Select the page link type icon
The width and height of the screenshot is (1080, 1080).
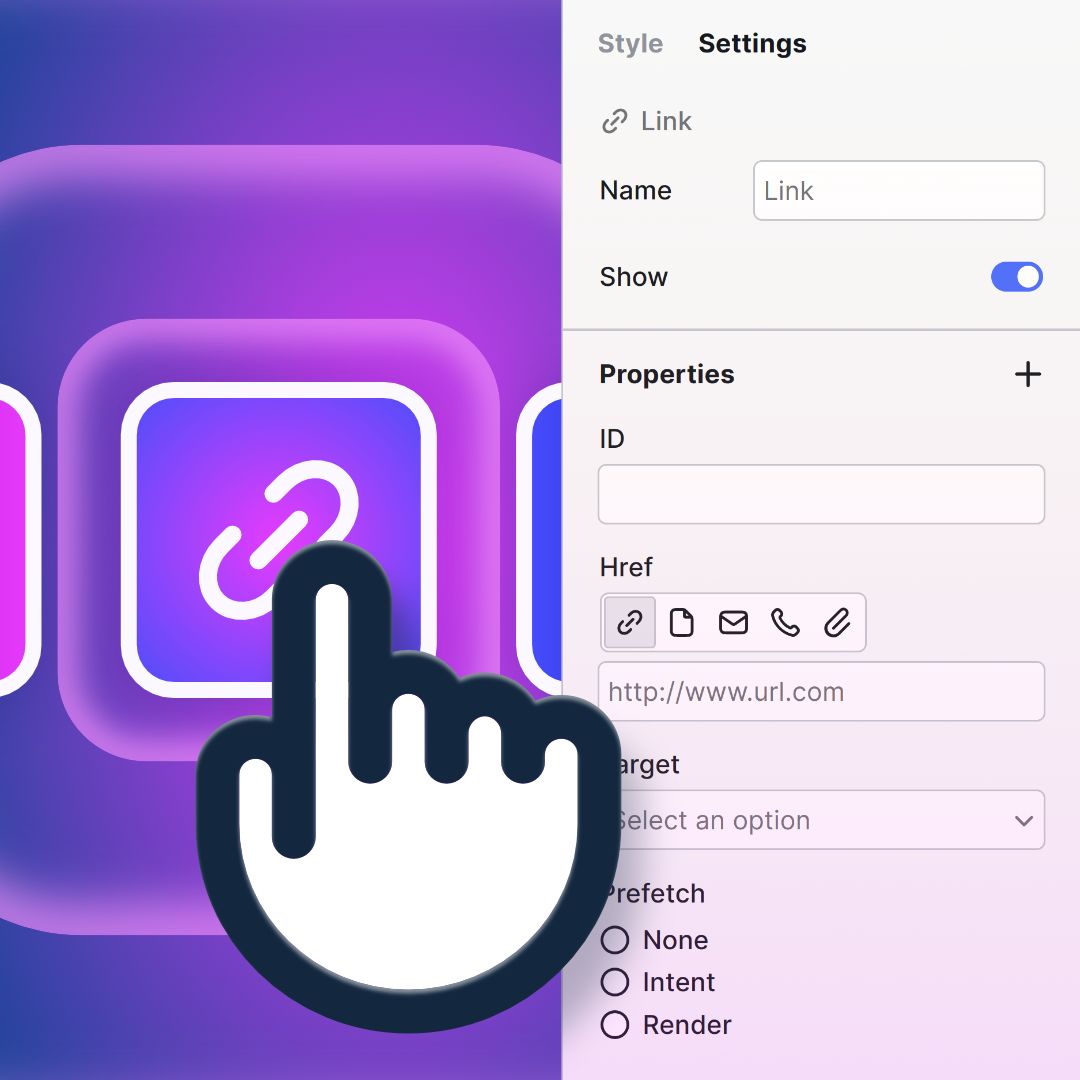pyautogui.click(x=681, y=623)
